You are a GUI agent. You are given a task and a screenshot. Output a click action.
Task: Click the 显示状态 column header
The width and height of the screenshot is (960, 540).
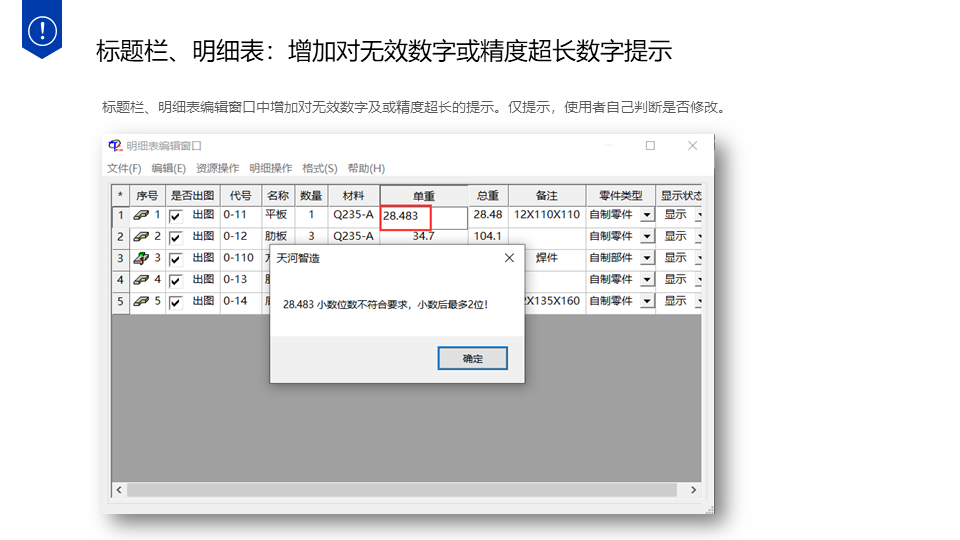click(x=678, y=196)
